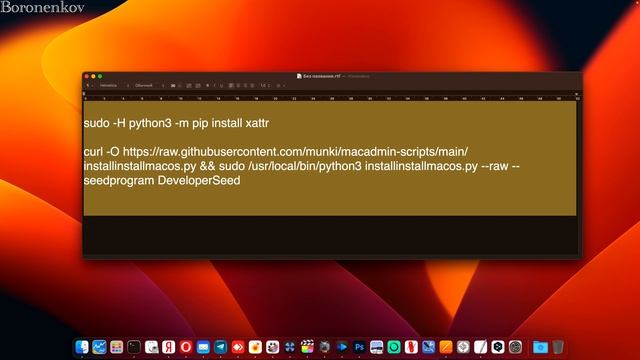This screenshot has width=640, height=360.
Task: Align text left in TextEdit toolbar
Action: pos(231,86)
